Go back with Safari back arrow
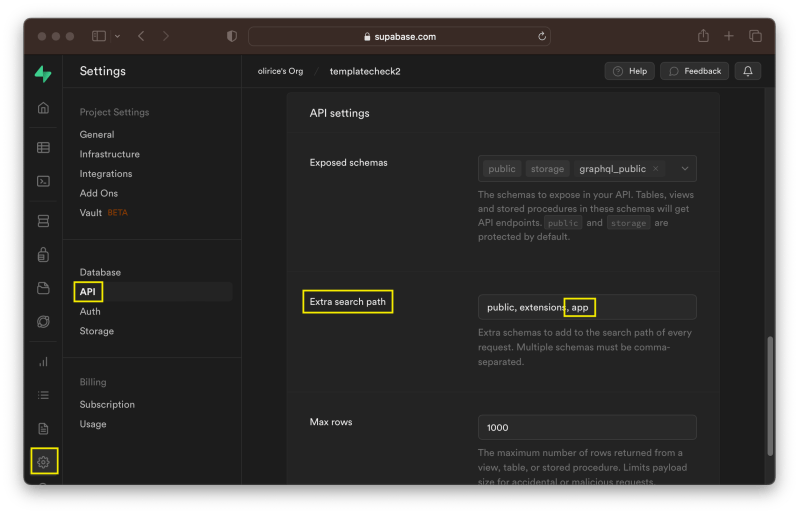Image resolution: width=799 pixels, height=514 pixels. 141,36
